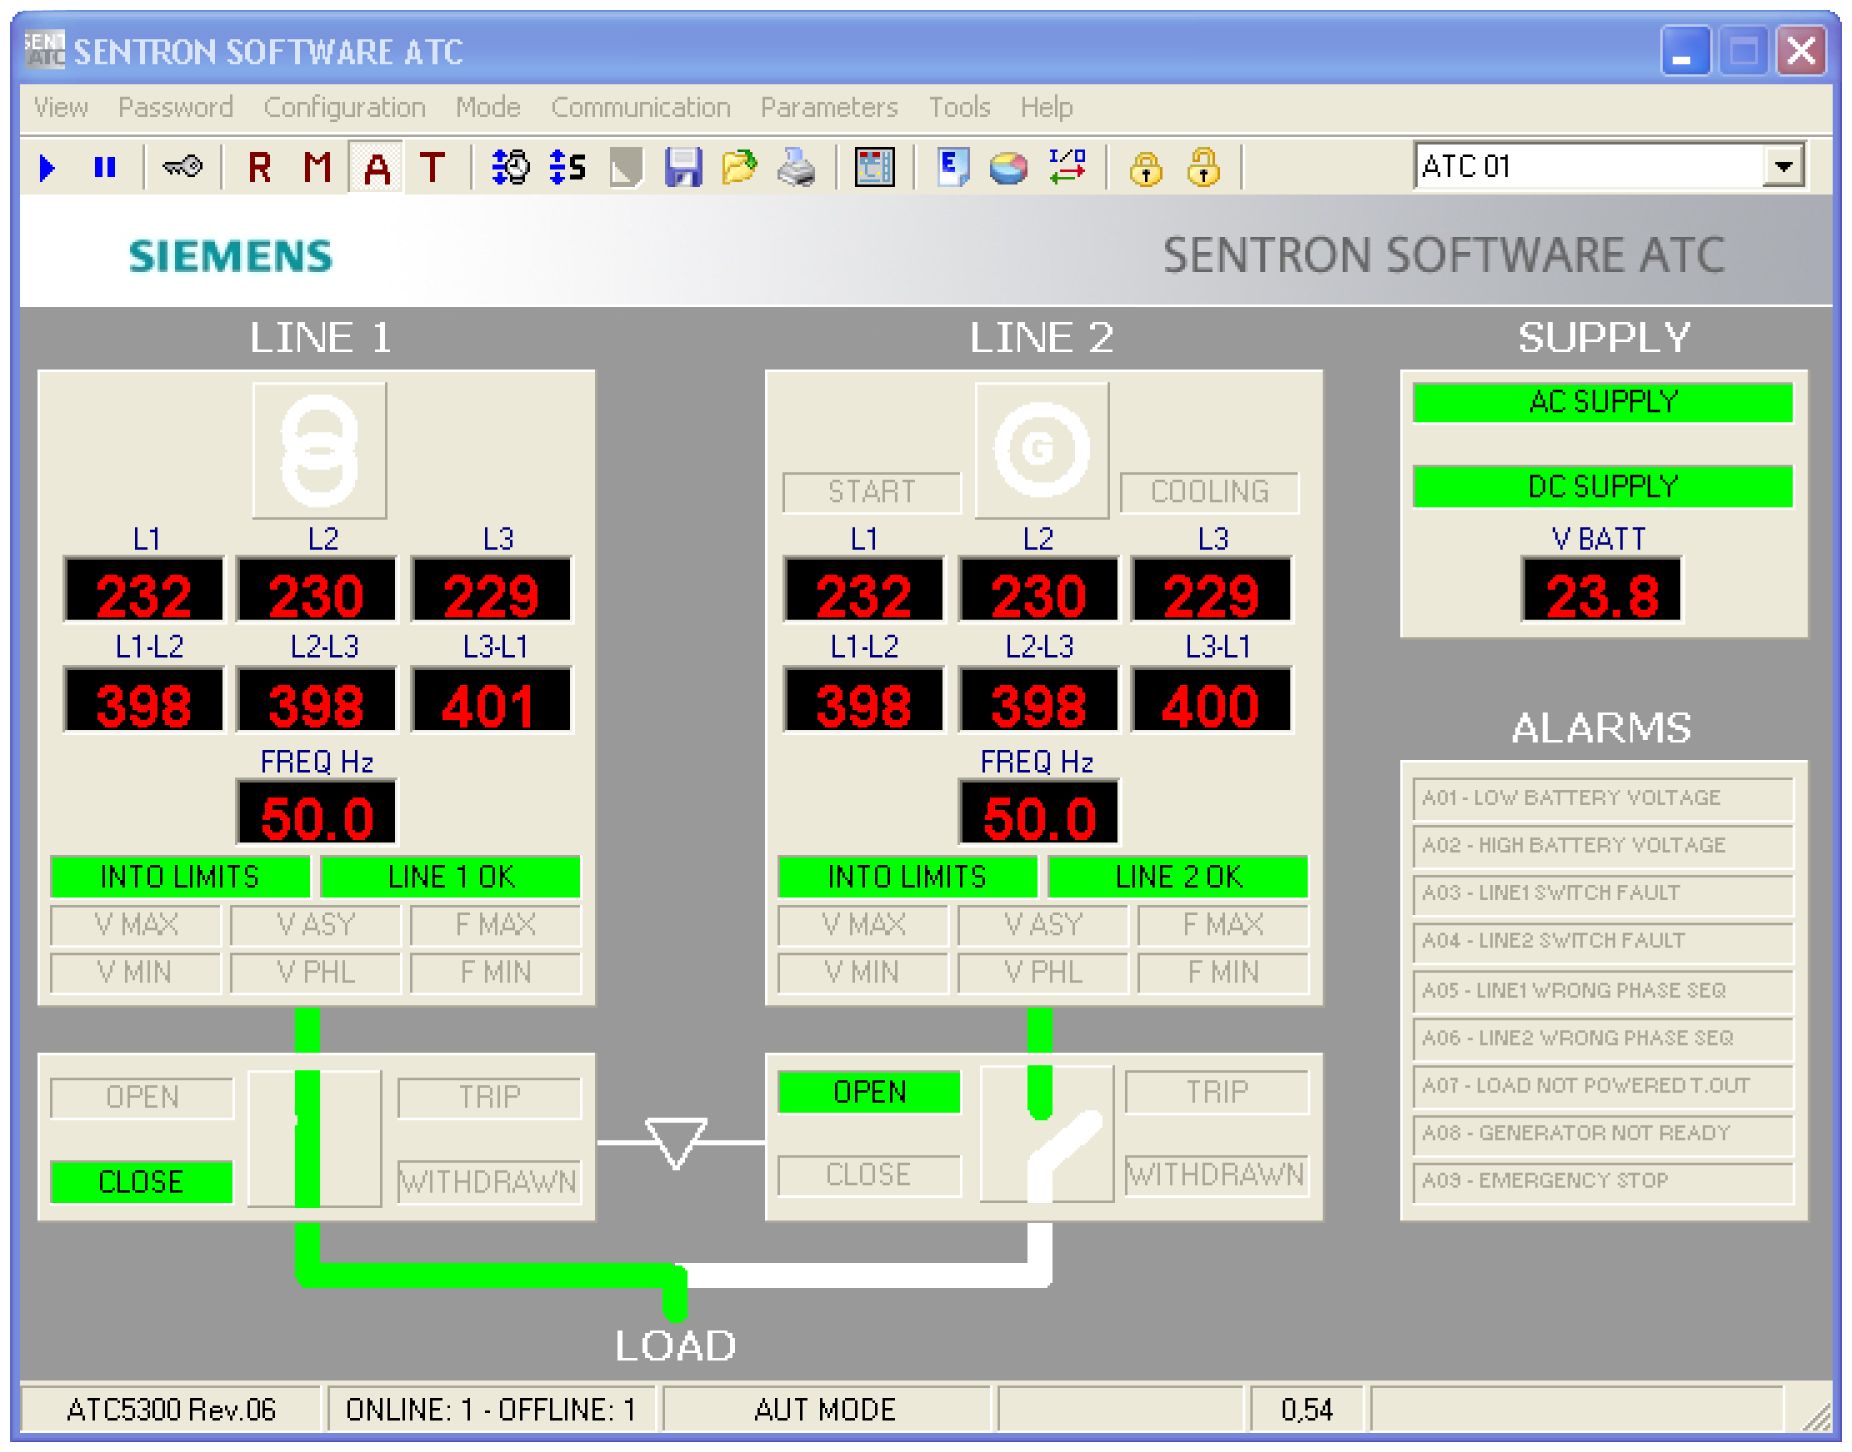Open the Configuration menu
This screenshot has width=1852, height=1452.
click(x=345, y=107)
